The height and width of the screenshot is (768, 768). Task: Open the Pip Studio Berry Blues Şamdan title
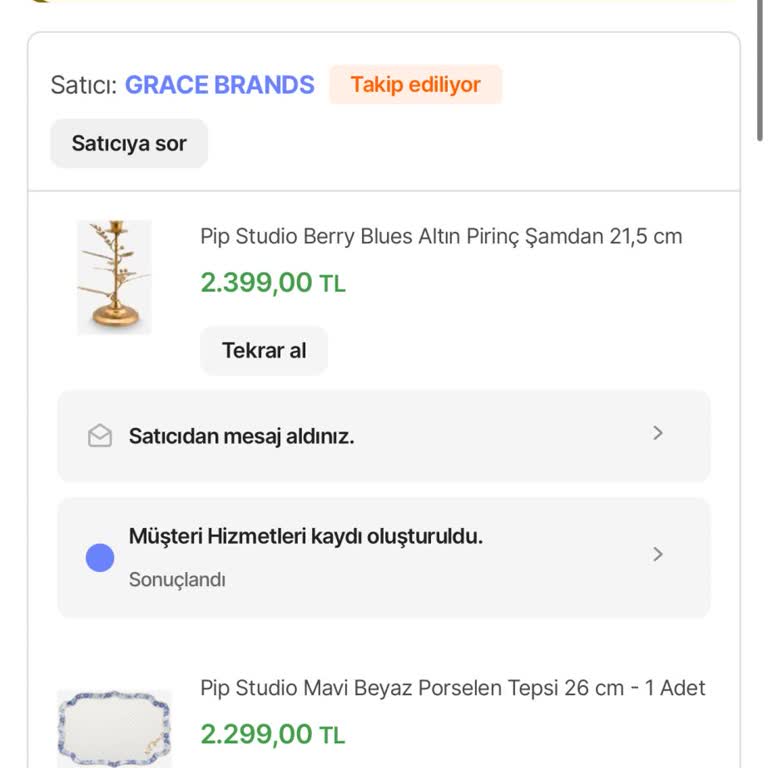tap(441, 237)
